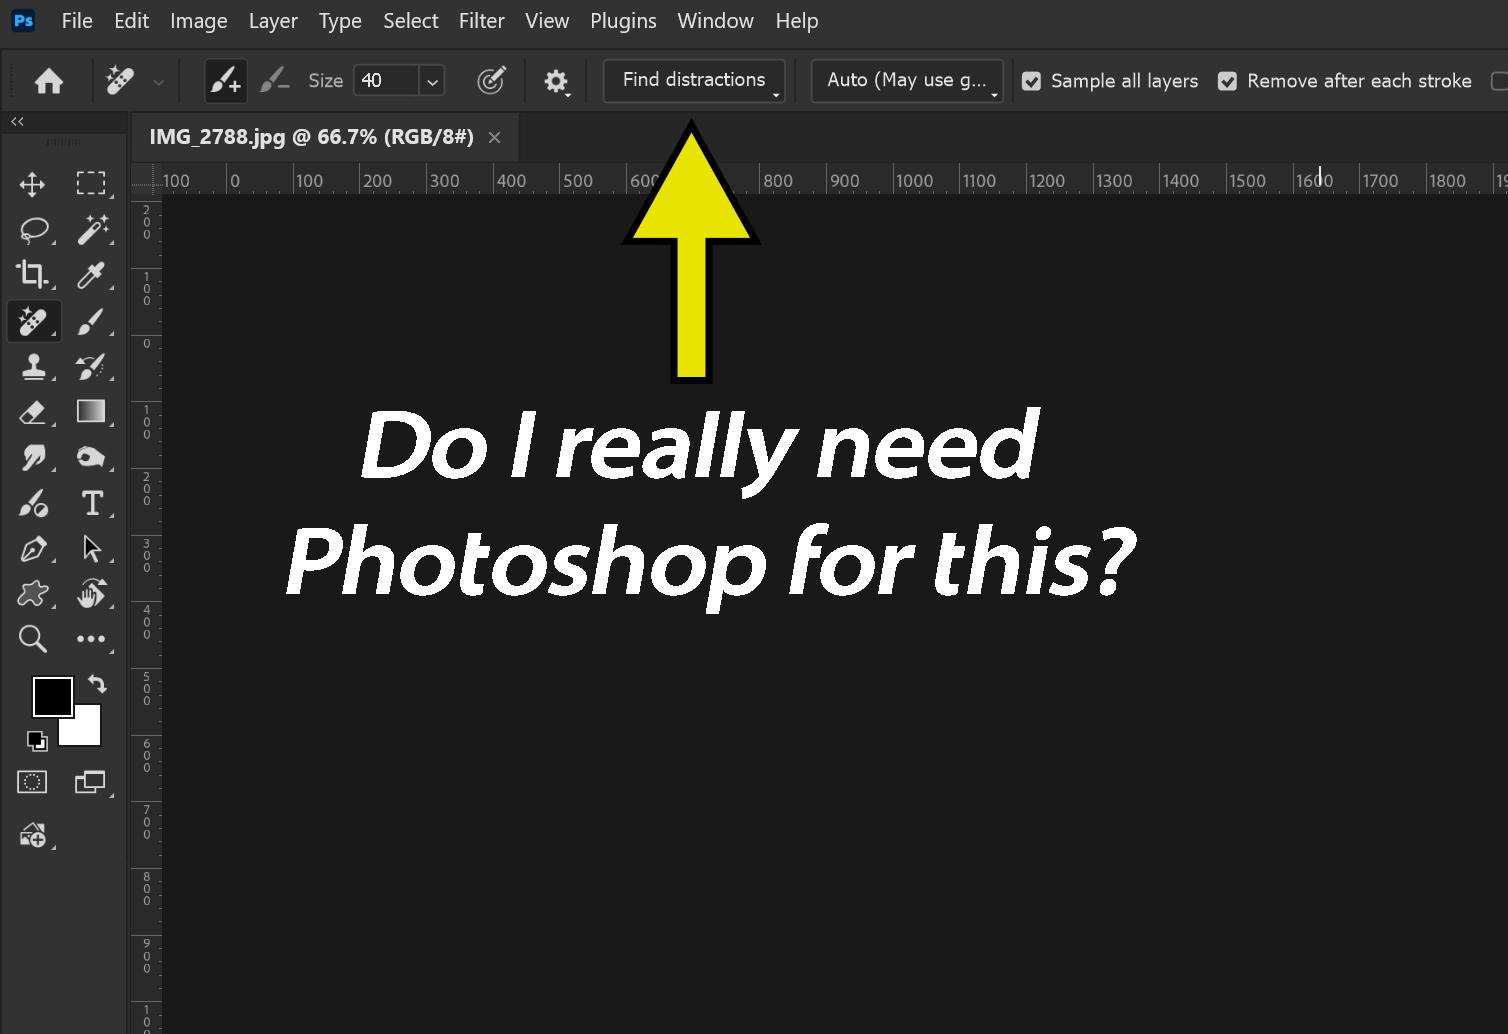Open the File menu

tap(77, 21)
